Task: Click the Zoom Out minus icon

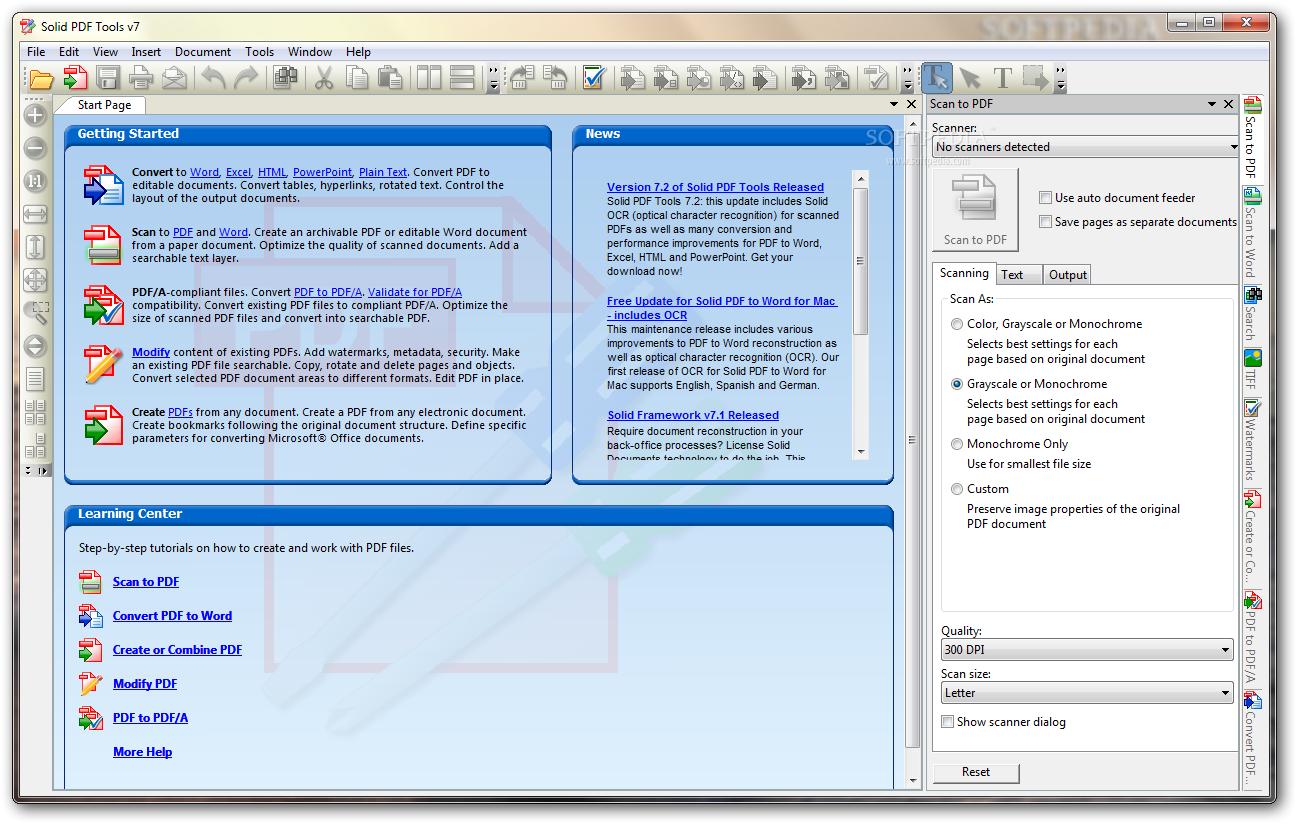Action: pyautogui.click(x=35, y=149)
